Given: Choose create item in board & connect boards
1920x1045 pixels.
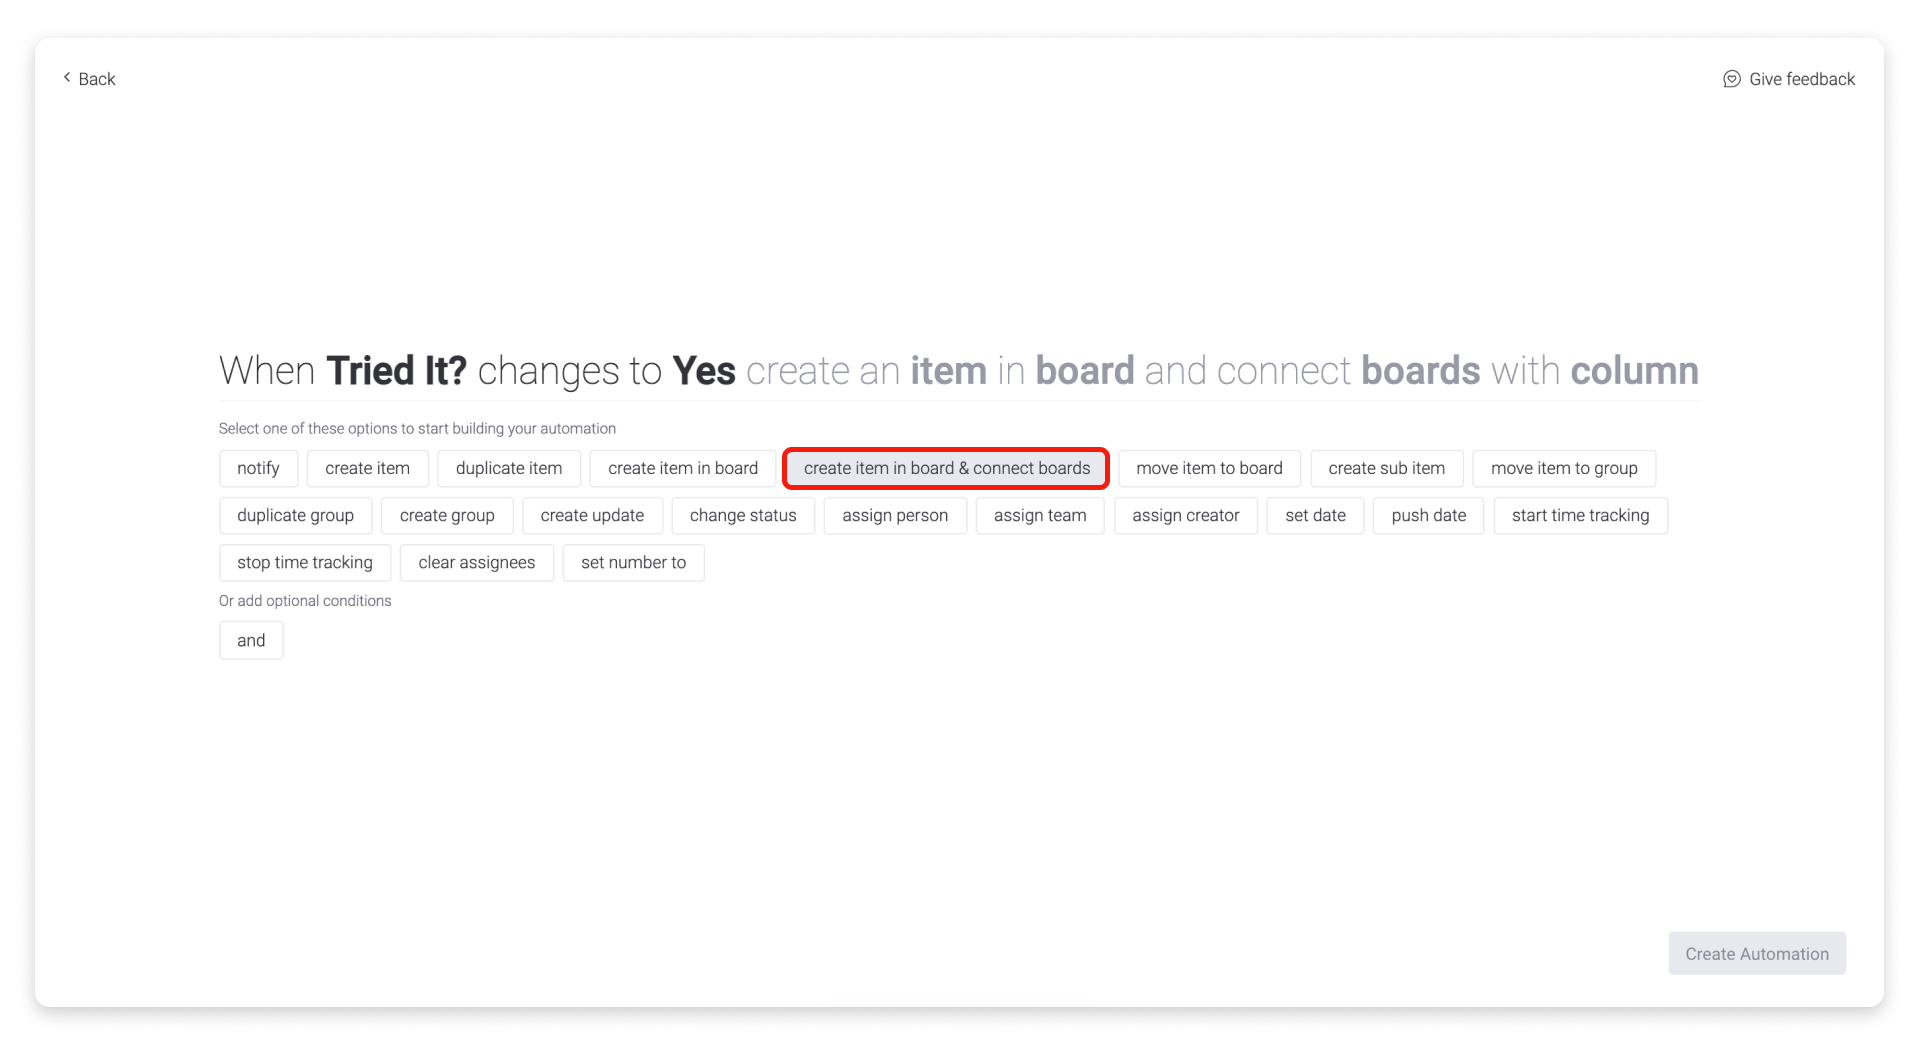Looking at the screenshot, I should point(945,468).
